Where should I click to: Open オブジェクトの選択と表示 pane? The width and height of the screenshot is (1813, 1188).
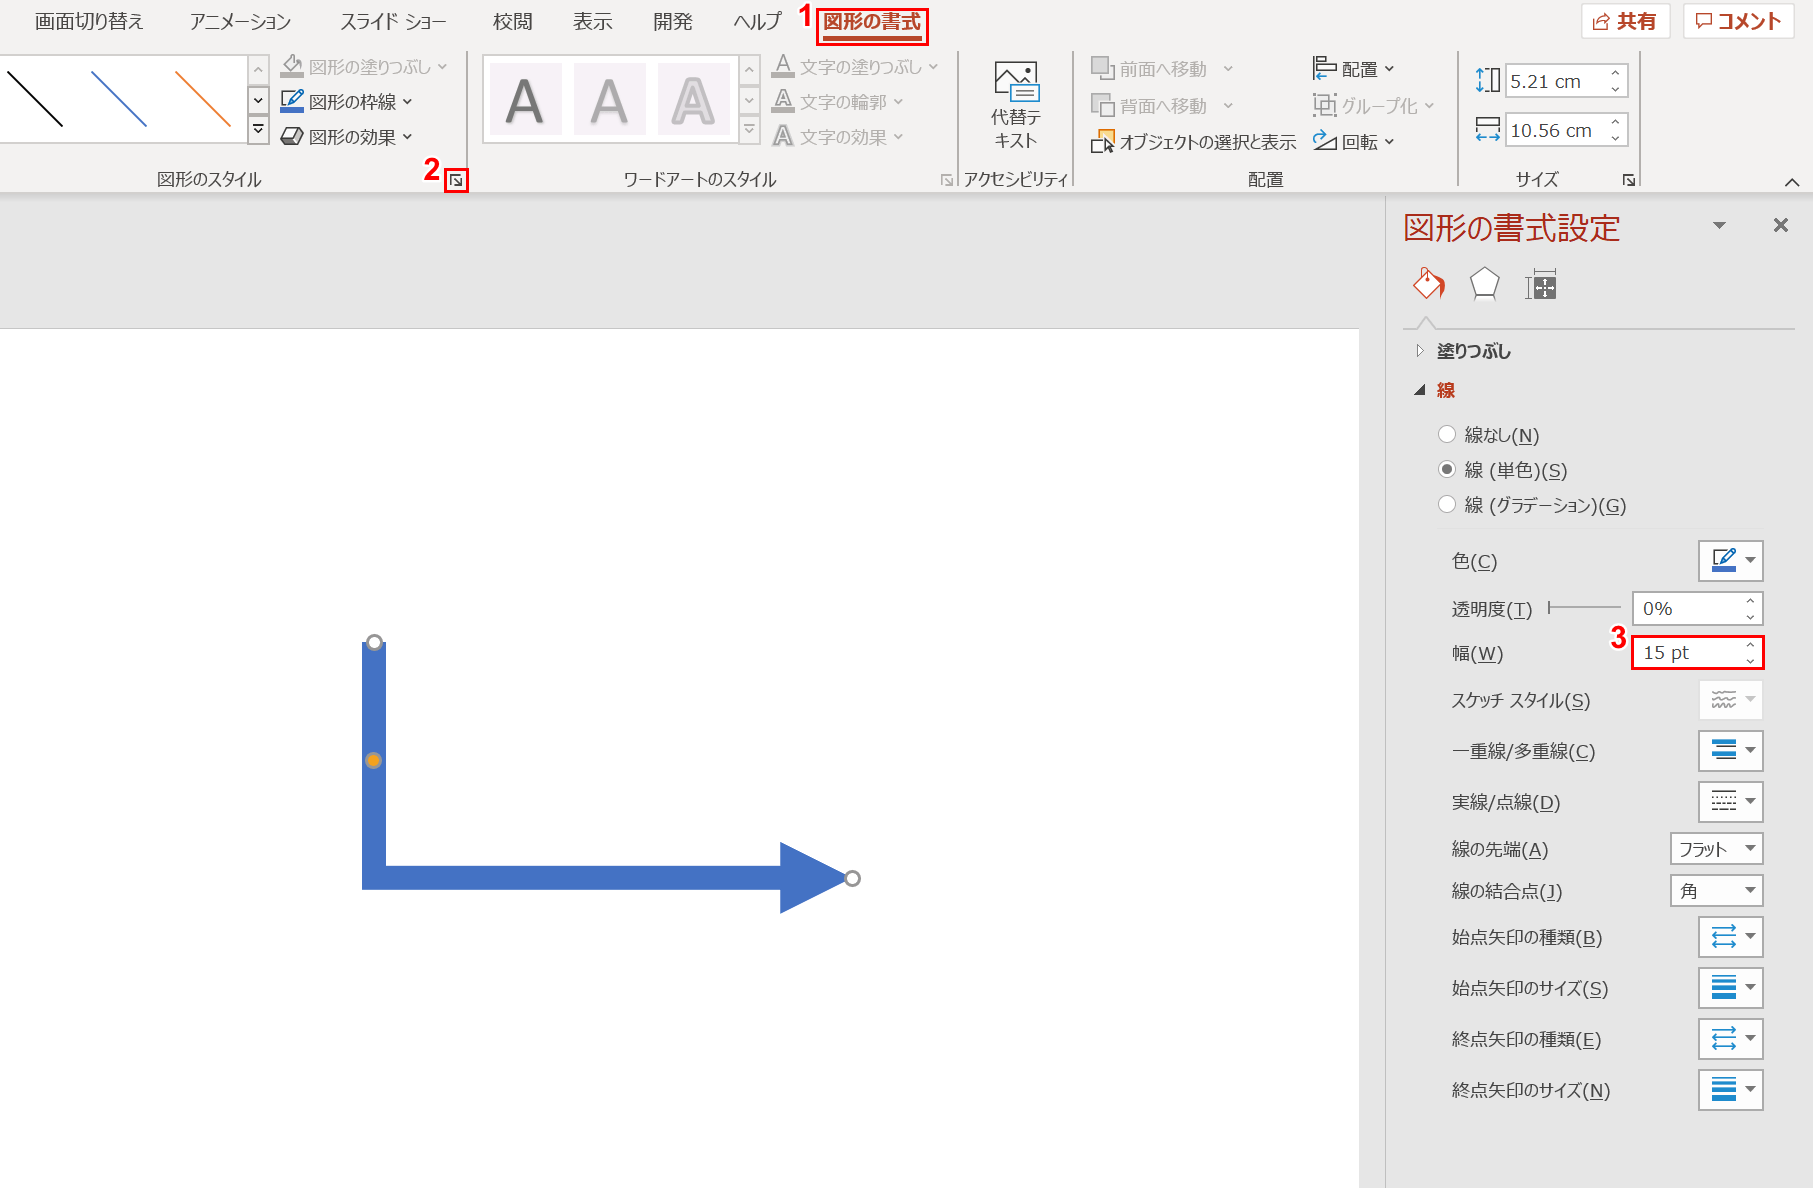coord(1194,142)
